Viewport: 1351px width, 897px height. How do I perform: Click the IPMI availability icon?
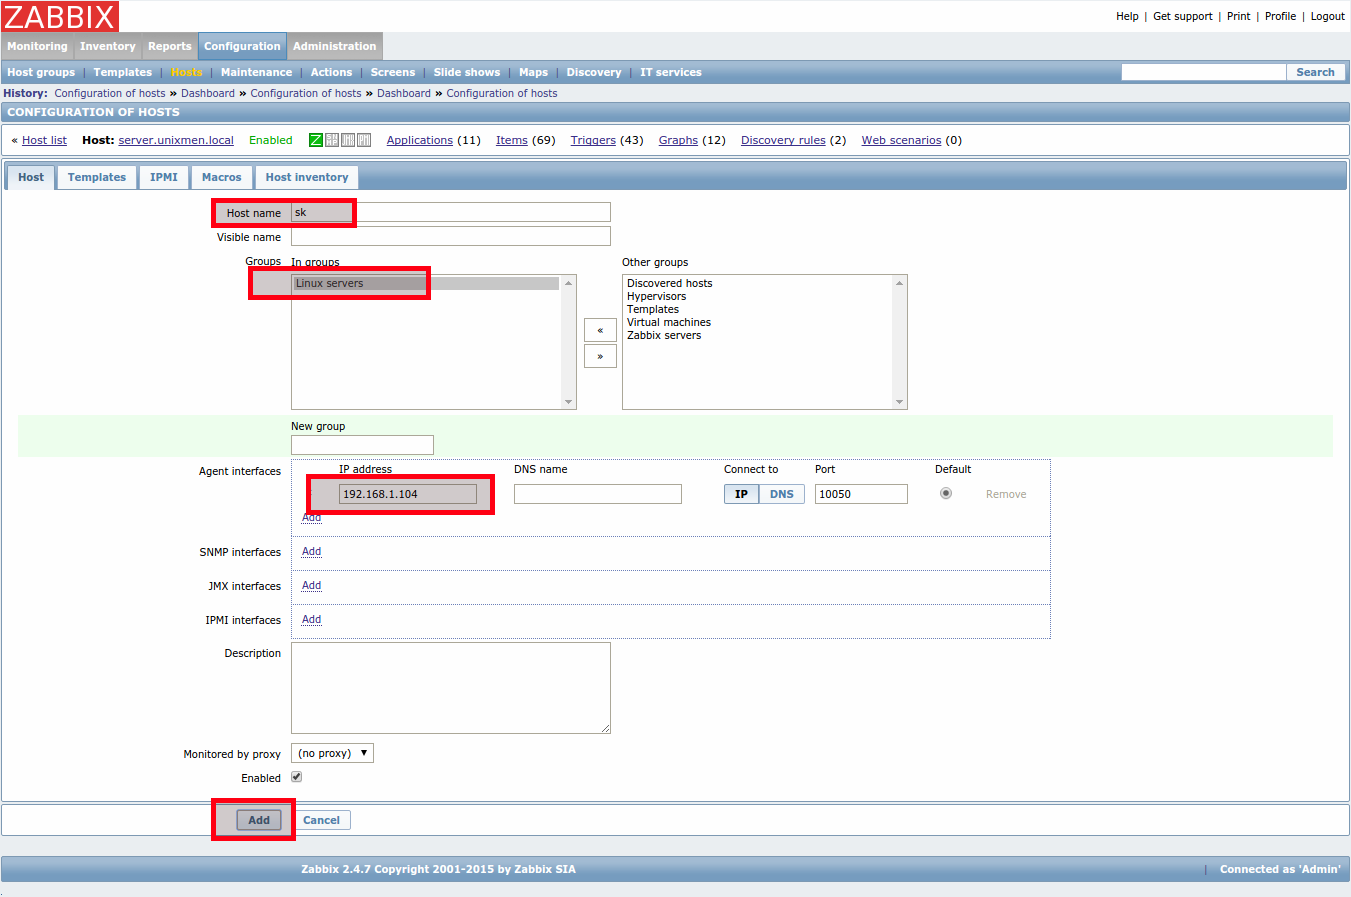[x=364, y=140]
